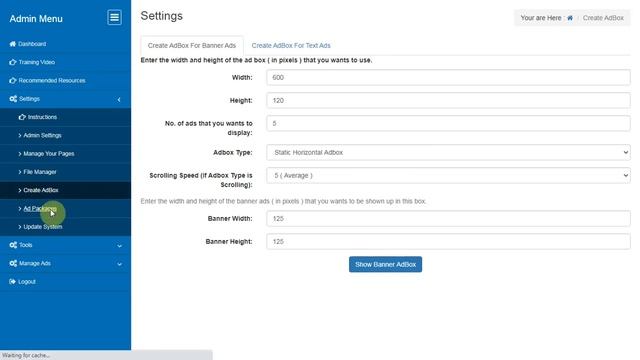Screen dimensions: 640x360
Task: Focus the Banner Width input field
Action: [x=448, y=218]
